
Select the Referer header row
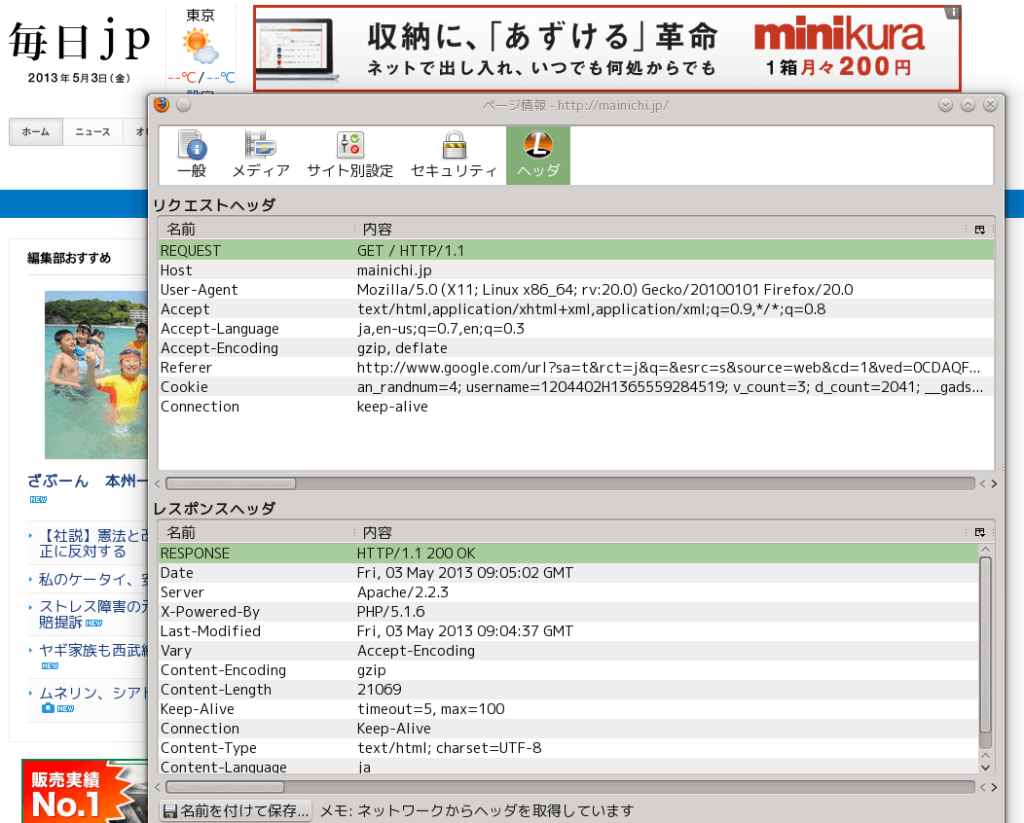pos(576,368)
